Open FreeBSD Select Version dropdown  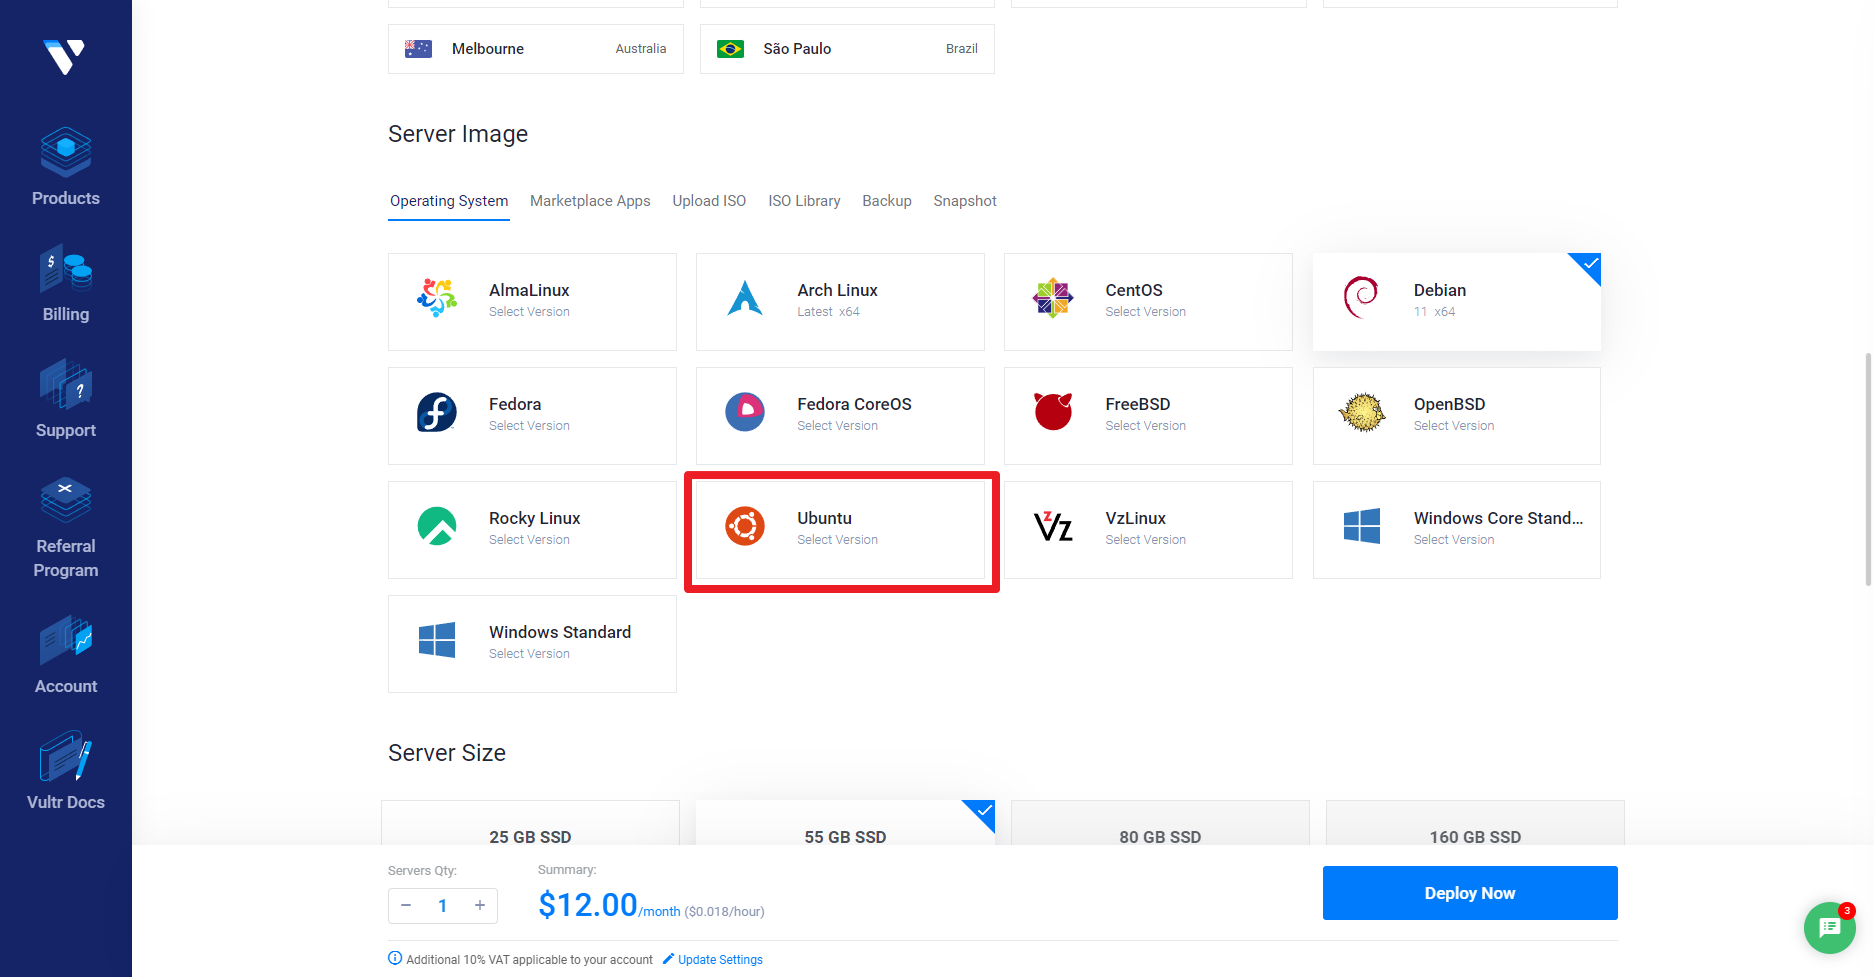(x=1145, y=426)
